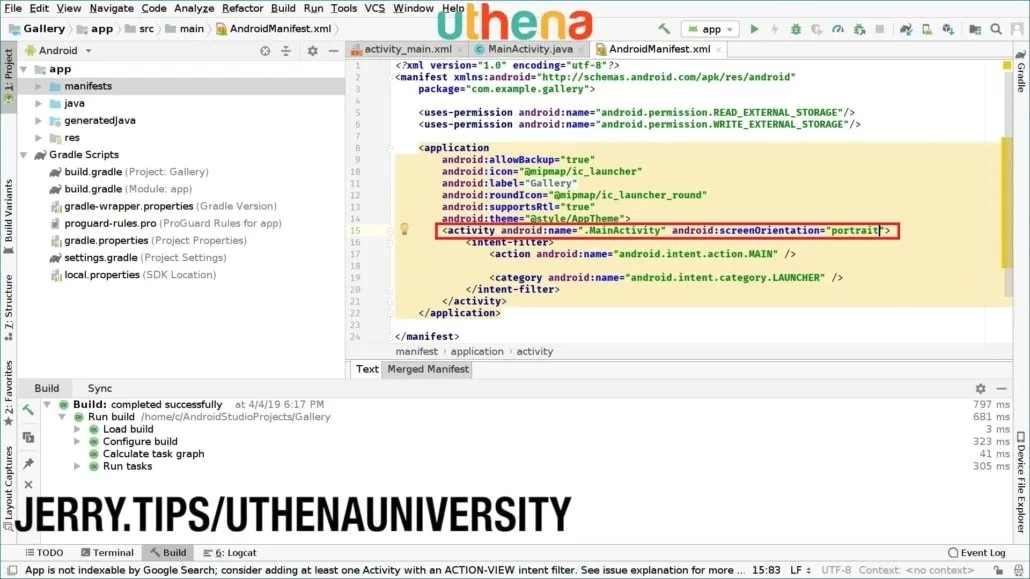Image resolution: width=1030 pixels, height=579 pixels.
Task: Open the Sync tab in Build panel
Action: [x=100, y=388]
